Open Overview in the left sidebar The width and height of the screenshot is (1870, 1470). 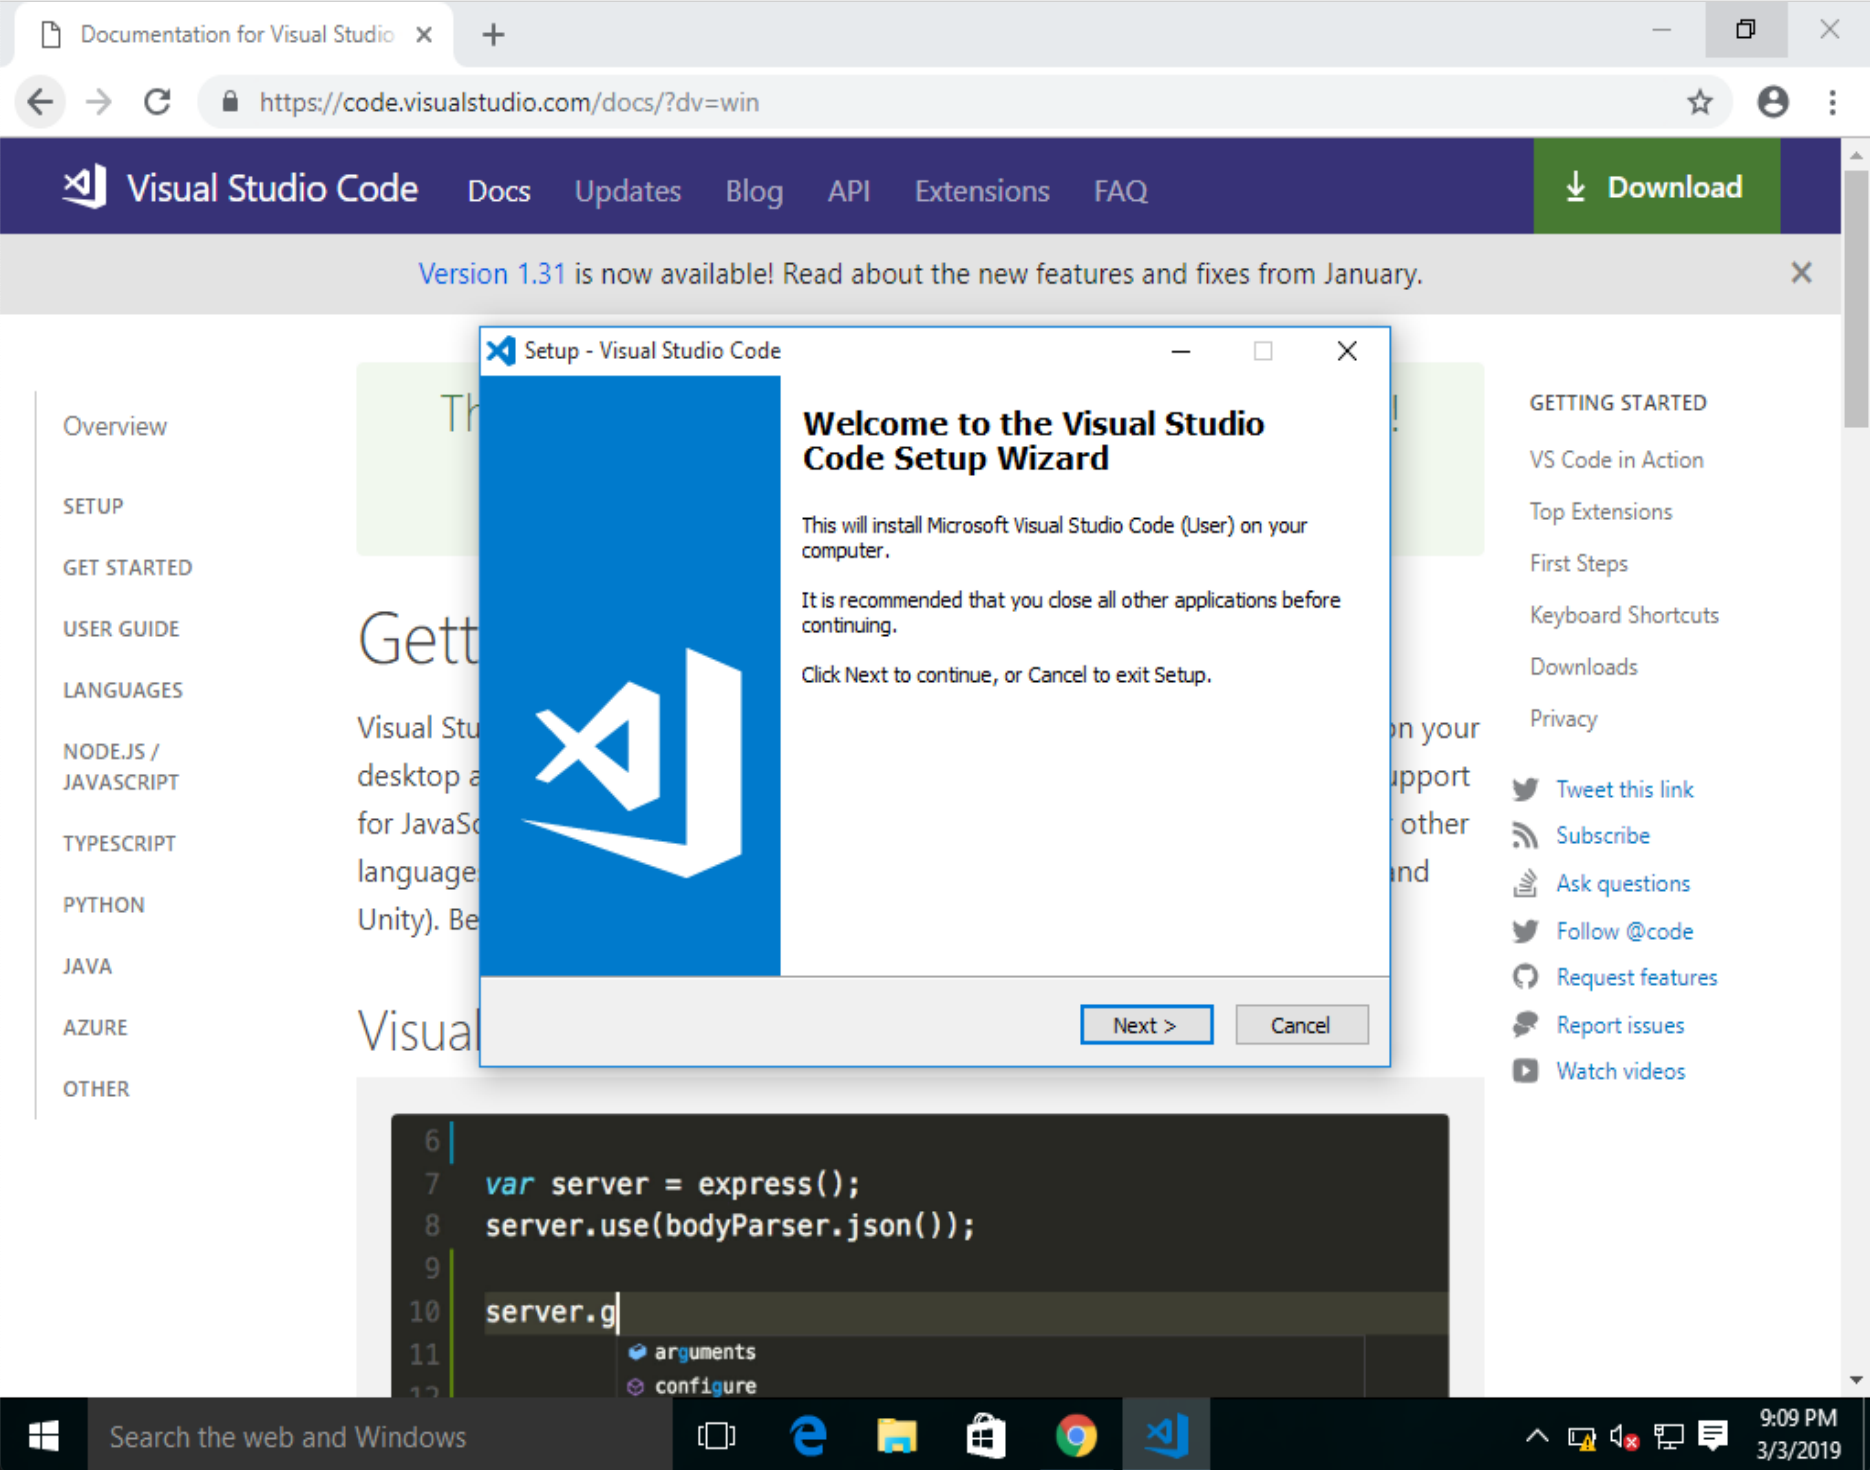pyautogui.click(x=115, y=426)
